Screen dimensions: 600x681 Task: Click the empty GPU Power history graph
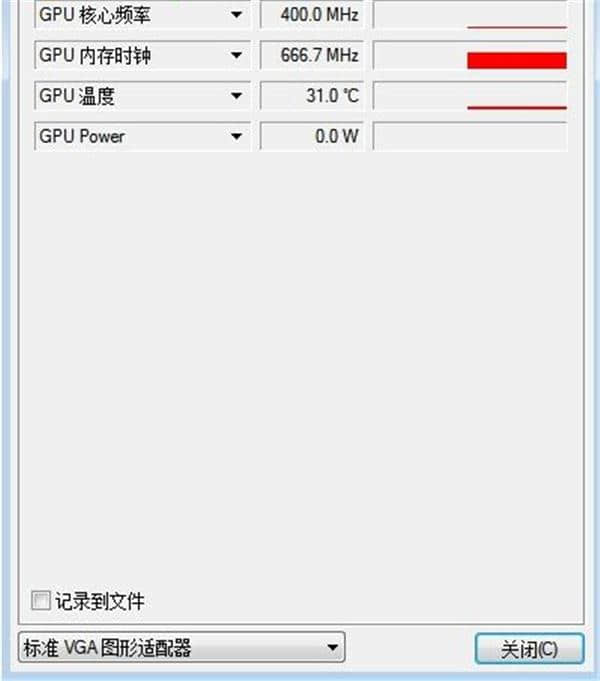click(470, 136)
